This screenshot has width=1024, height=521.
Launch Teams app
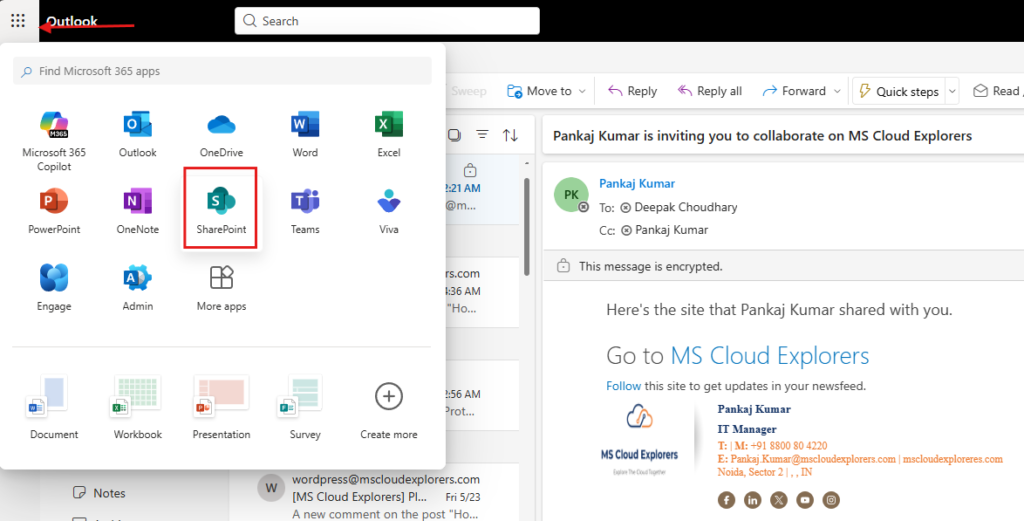pos(305,211)
